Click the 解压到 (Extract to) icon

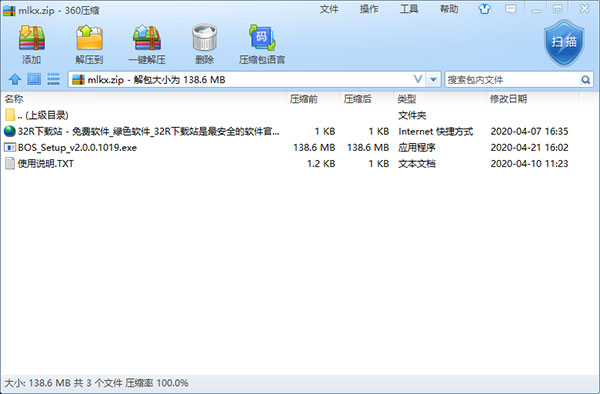pos(89,38)
